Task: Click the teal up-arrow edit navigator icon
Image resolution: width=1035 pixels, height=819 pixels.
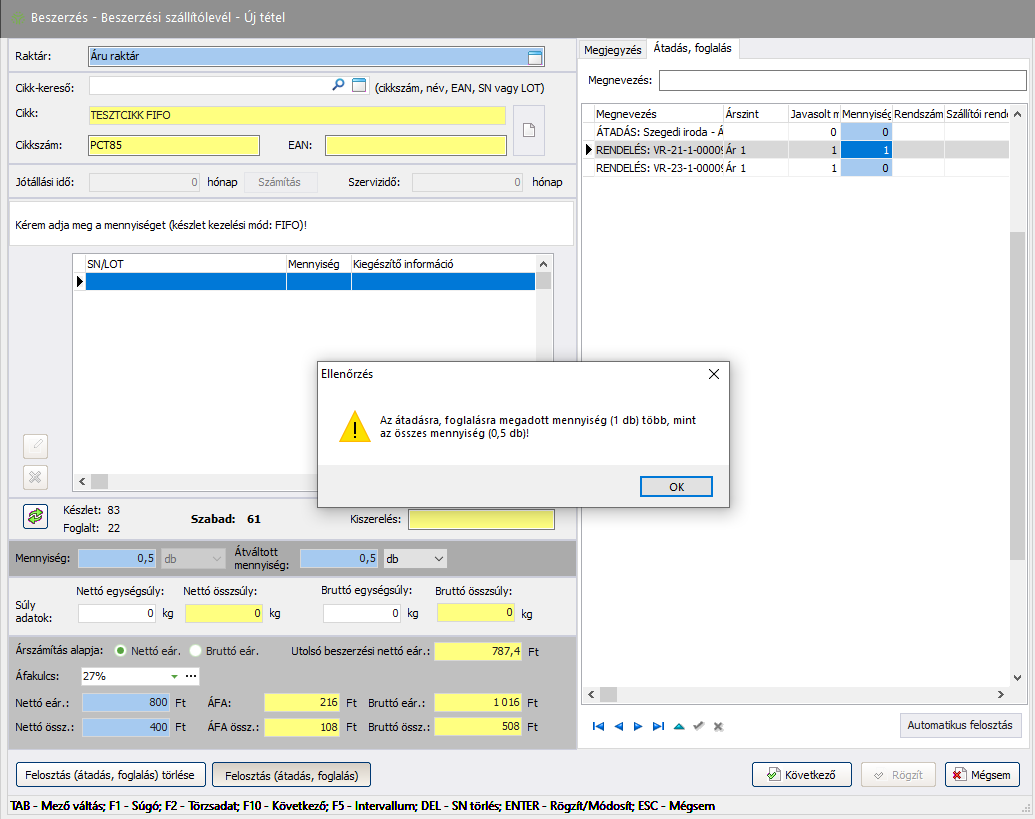Action: (679, 726)
